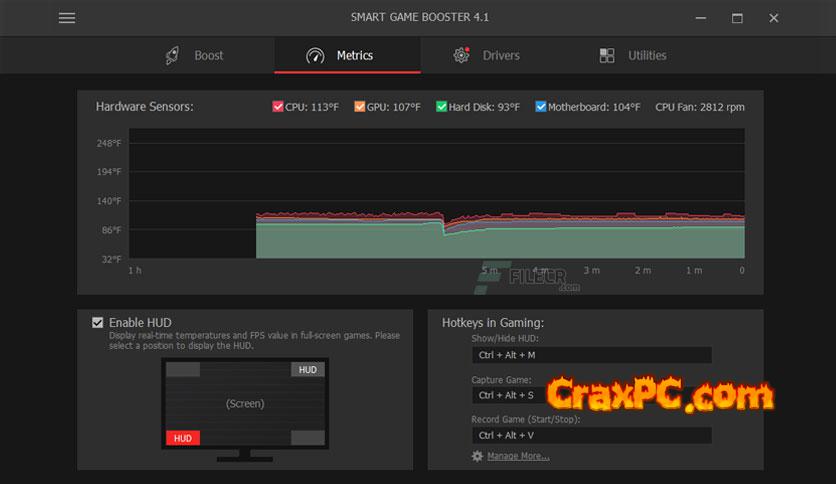Select bottom-left red HUD position

tap(183, 438)
